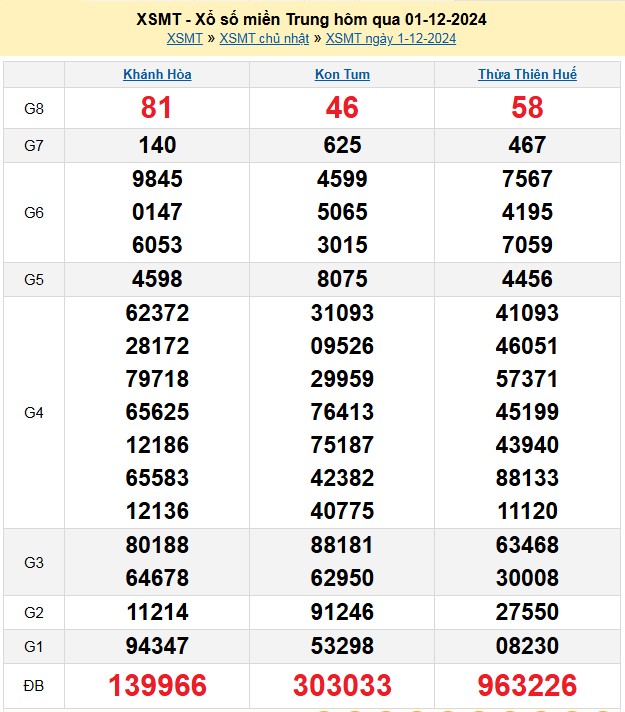
Task: Click G7 number 467
Action: (527, 145)
